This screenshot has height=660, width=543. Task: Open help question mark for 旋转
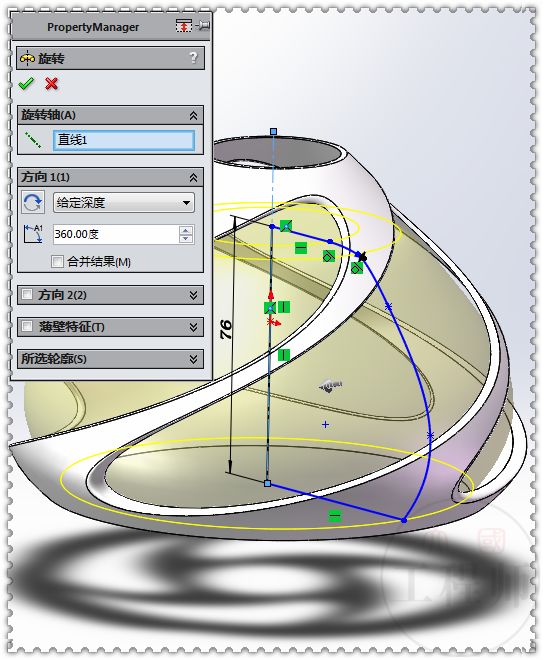tap(193, 58)
